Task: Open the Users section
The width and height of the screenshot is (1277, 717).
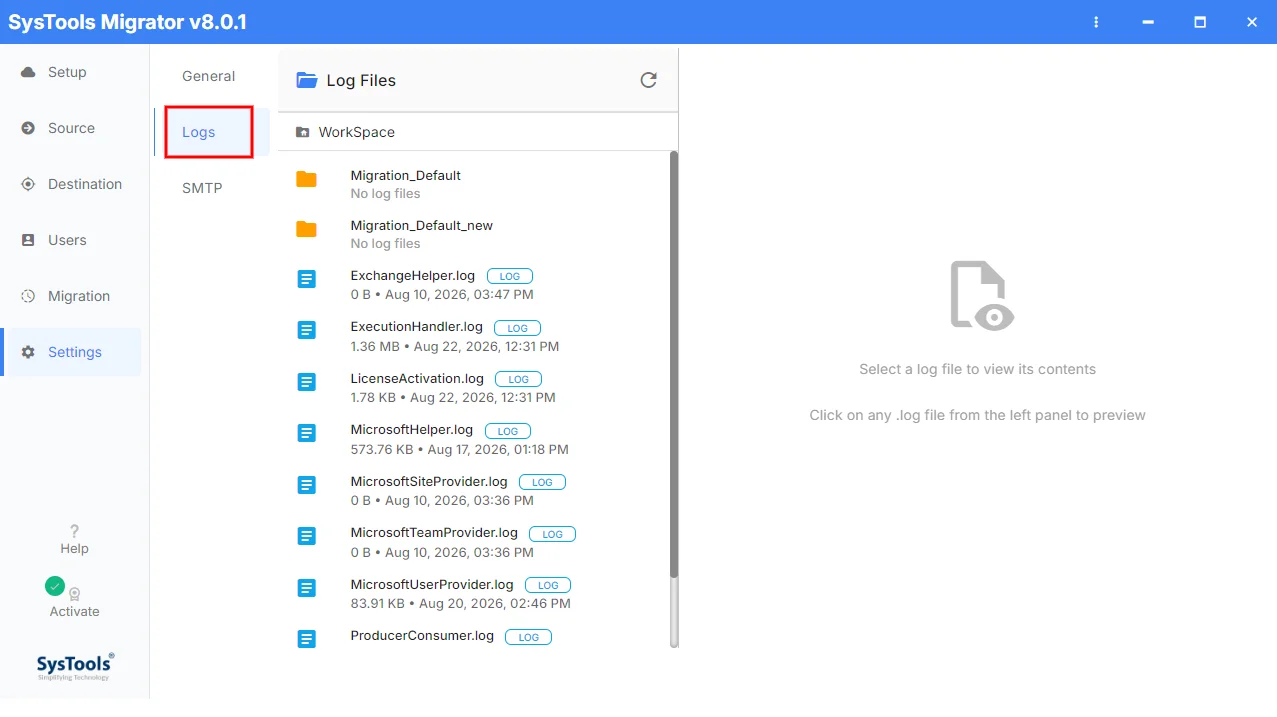Action: pos(67,240)
